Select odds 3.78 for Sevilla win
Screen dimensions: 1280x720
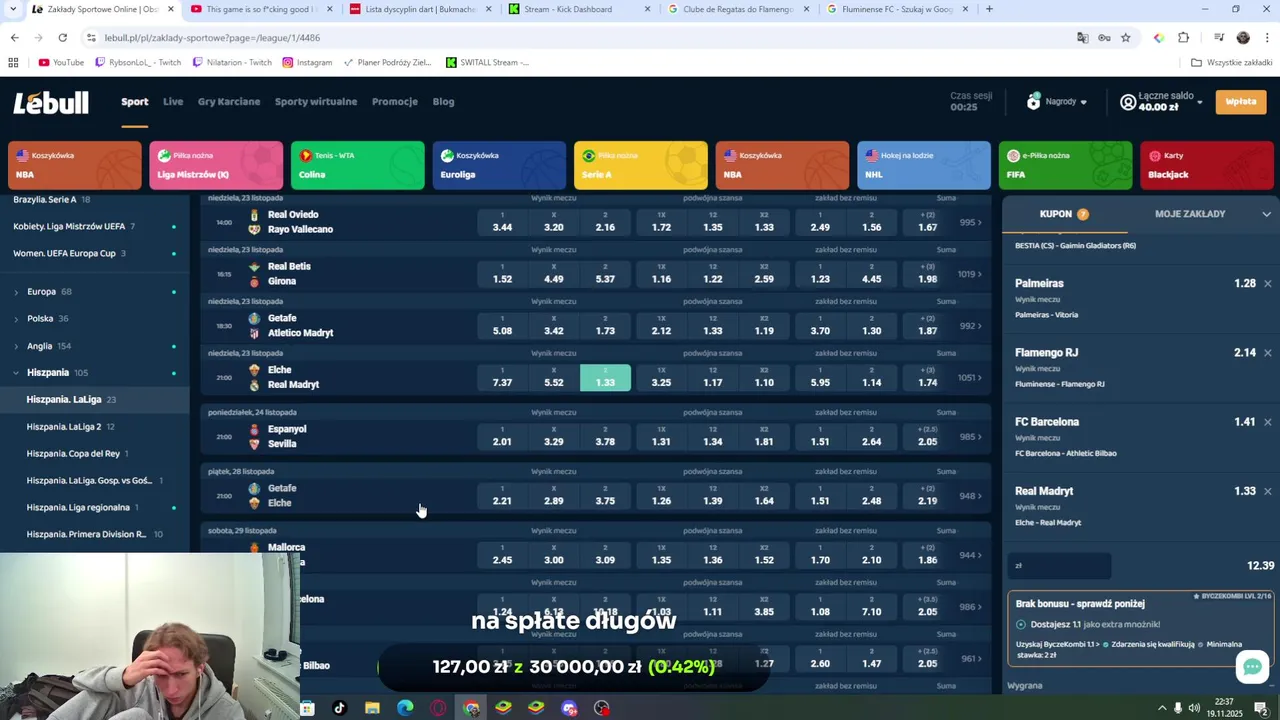coord(605,437)
